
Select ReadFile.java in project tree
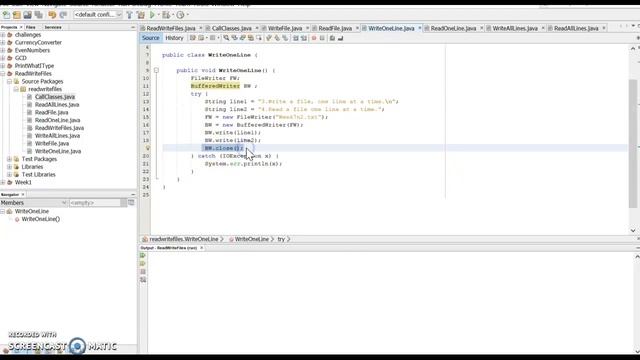51,113
